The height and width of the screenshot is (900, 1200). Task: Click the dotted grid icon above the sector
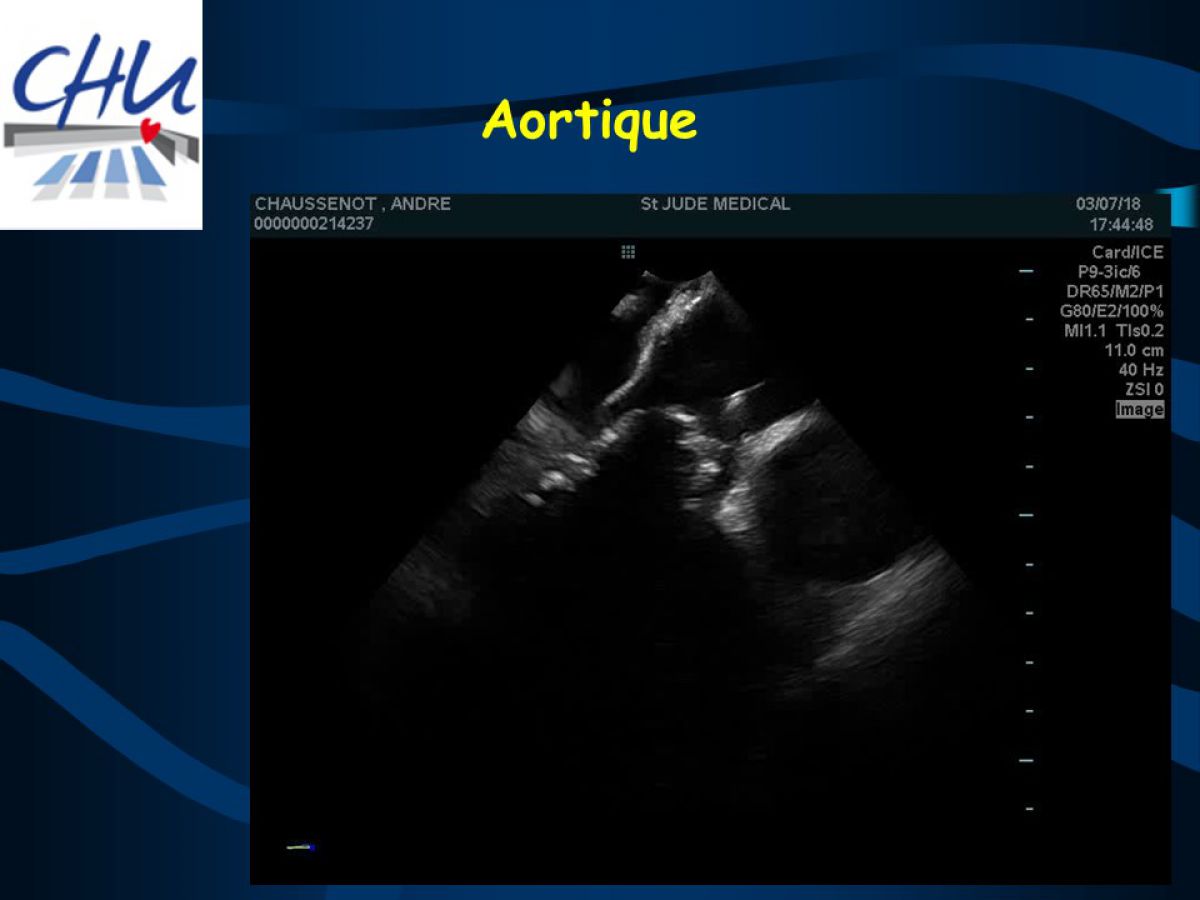(x=628, y=252)
